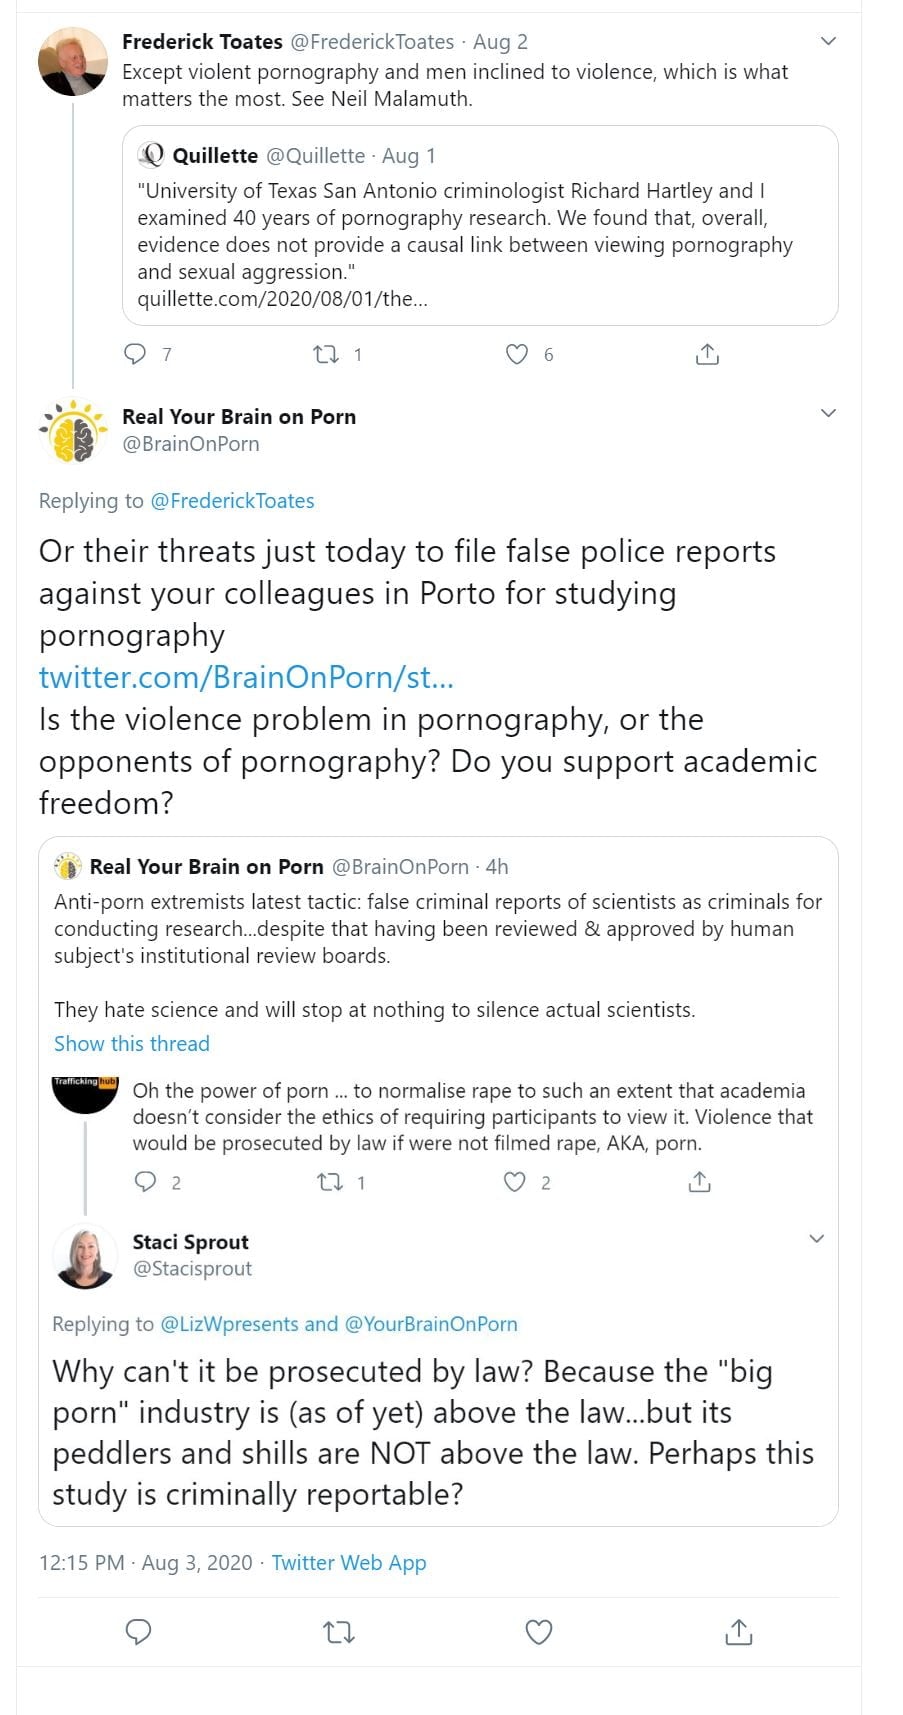Open Twitter Web App source link
Image resolution: width=903 pixels, height=1715 pixels.
point(348,1563)
